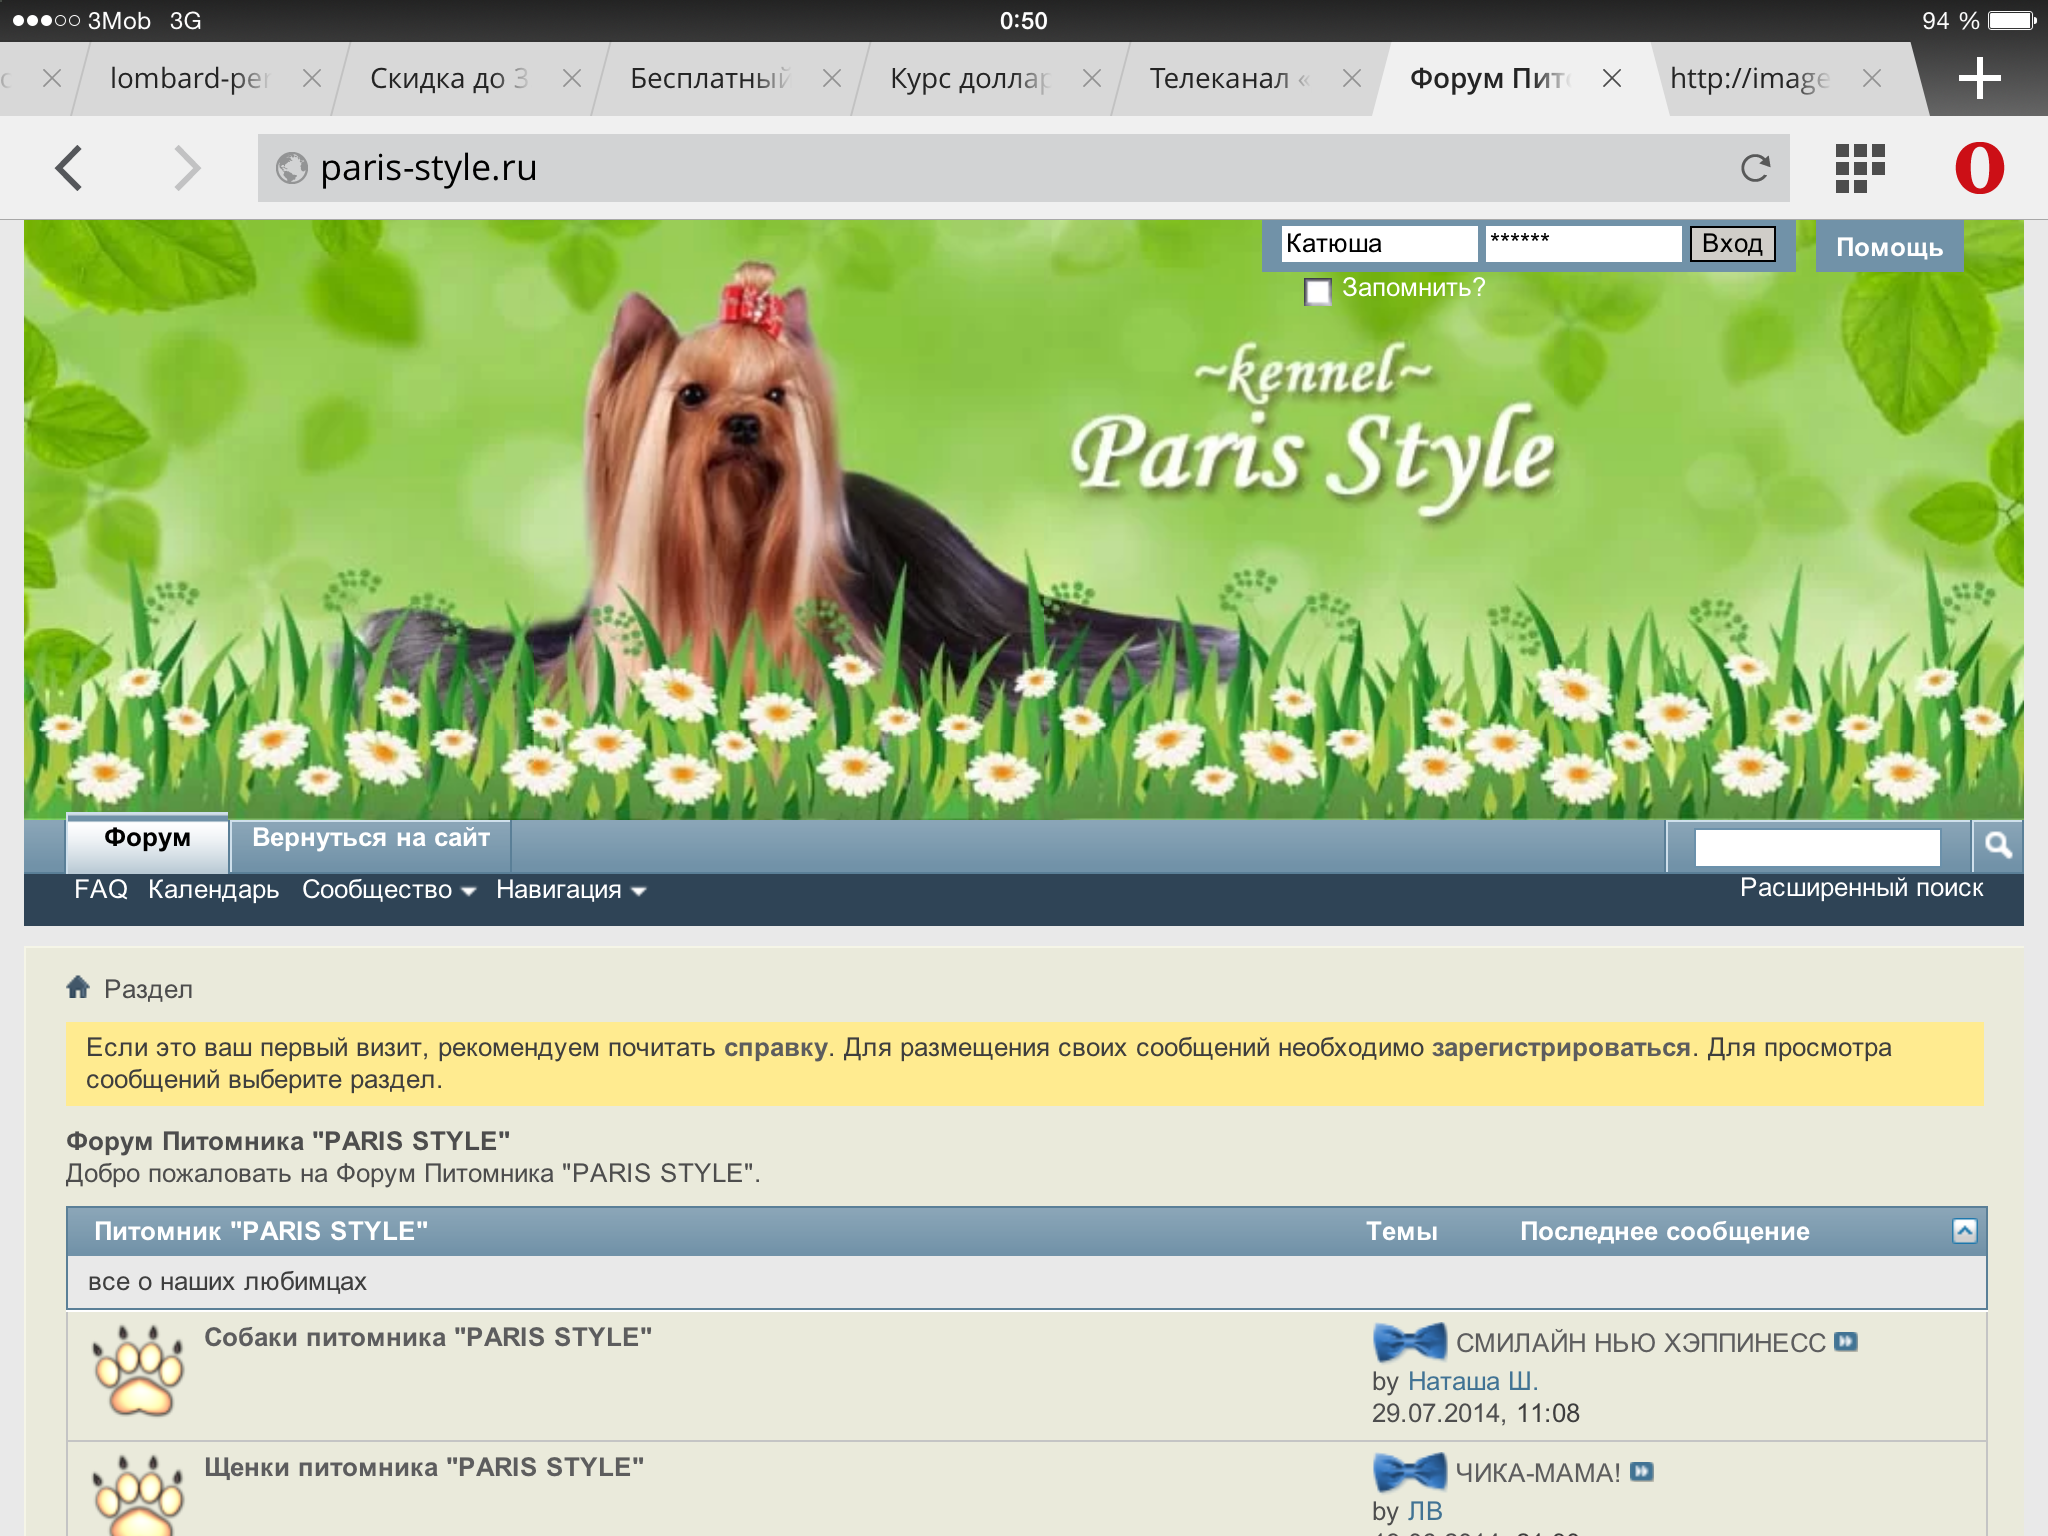Image resolution: width=2048 pixels, height=1536 pixels.
Task: Click bow-tie icon next to ЧИКА-МАМА!
Action: pos(1409,1472)
